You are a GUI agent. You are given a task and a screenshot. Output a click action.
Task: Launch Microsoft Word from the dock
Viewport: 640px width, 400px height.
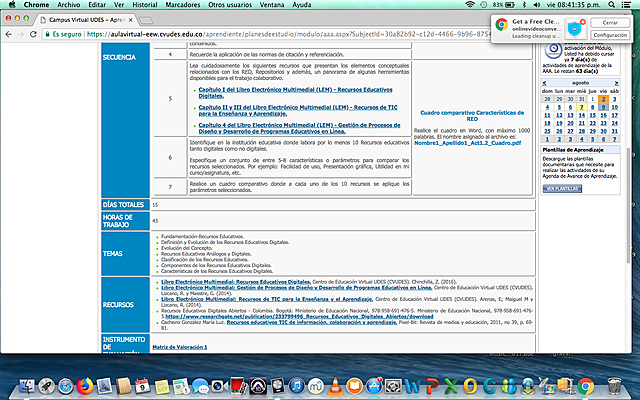[412, 386]
